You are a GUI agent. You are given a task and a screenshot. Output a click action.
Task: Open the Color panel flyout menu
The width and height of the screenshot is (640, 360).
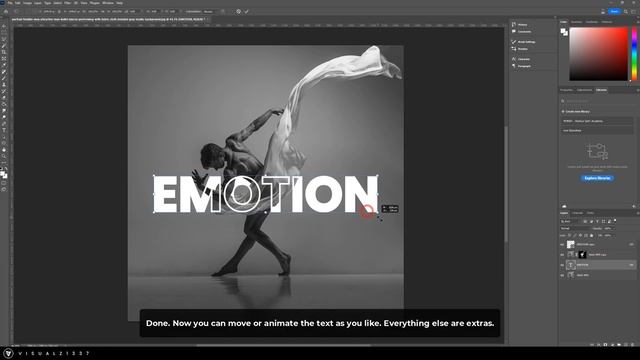click(x=638, y=22)
